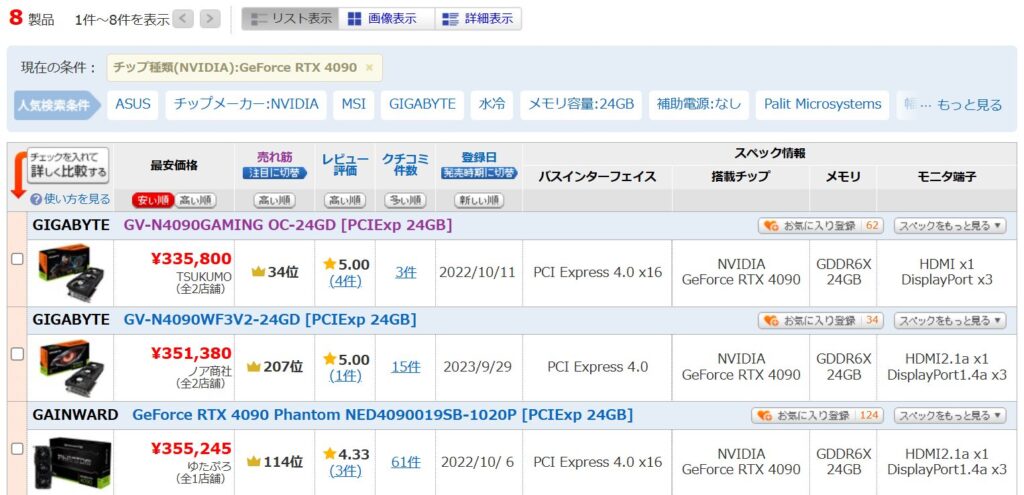Filter by チップメーカー:NVIDIA
Viewport: 1024px width, 495px height.
click(246, 104)
